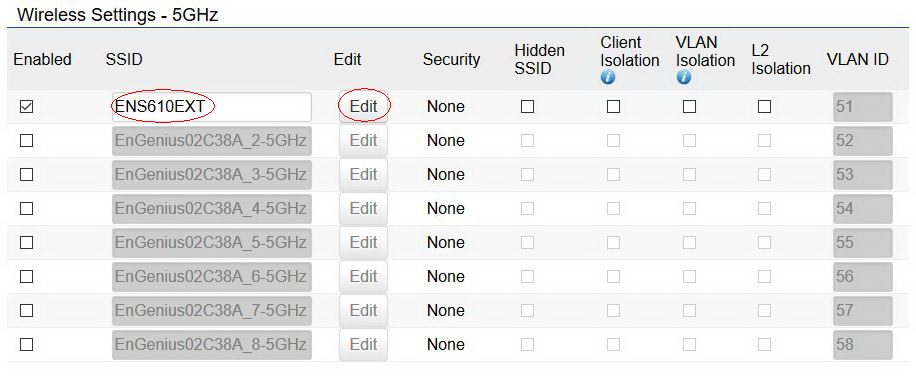
Task: Enable the EnGenius02C38A_8-5GHz SSID checkbox
Action: pos(26,344)
